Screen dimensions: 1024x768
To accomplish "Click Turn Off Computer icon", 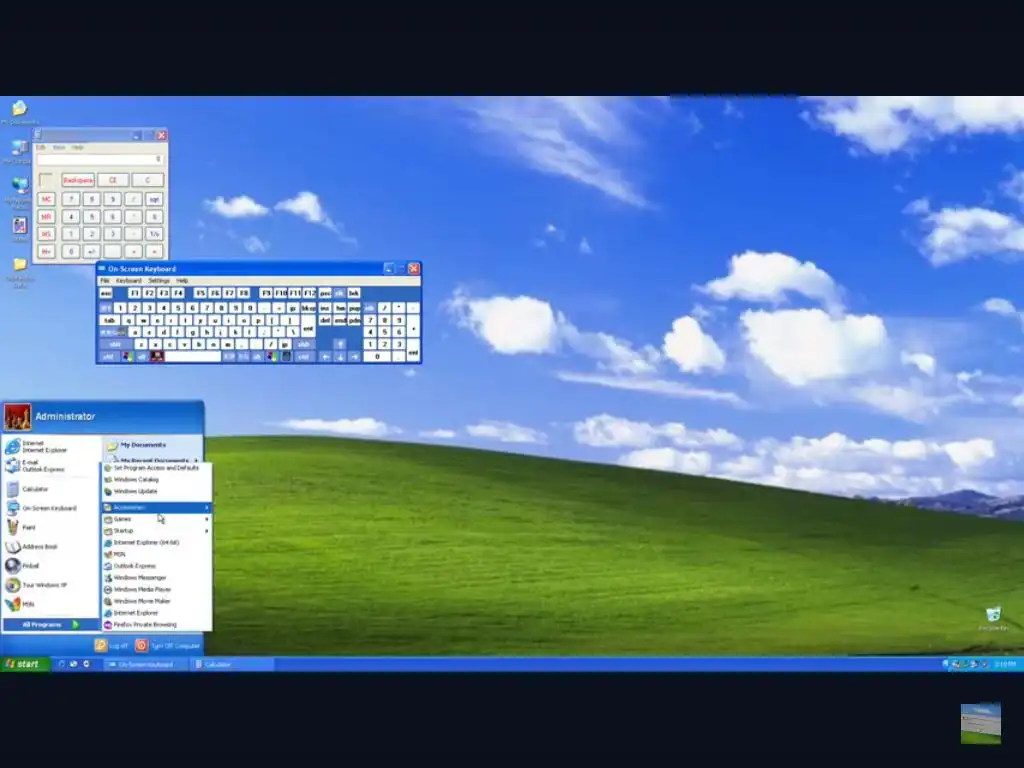I will point(141,645).
